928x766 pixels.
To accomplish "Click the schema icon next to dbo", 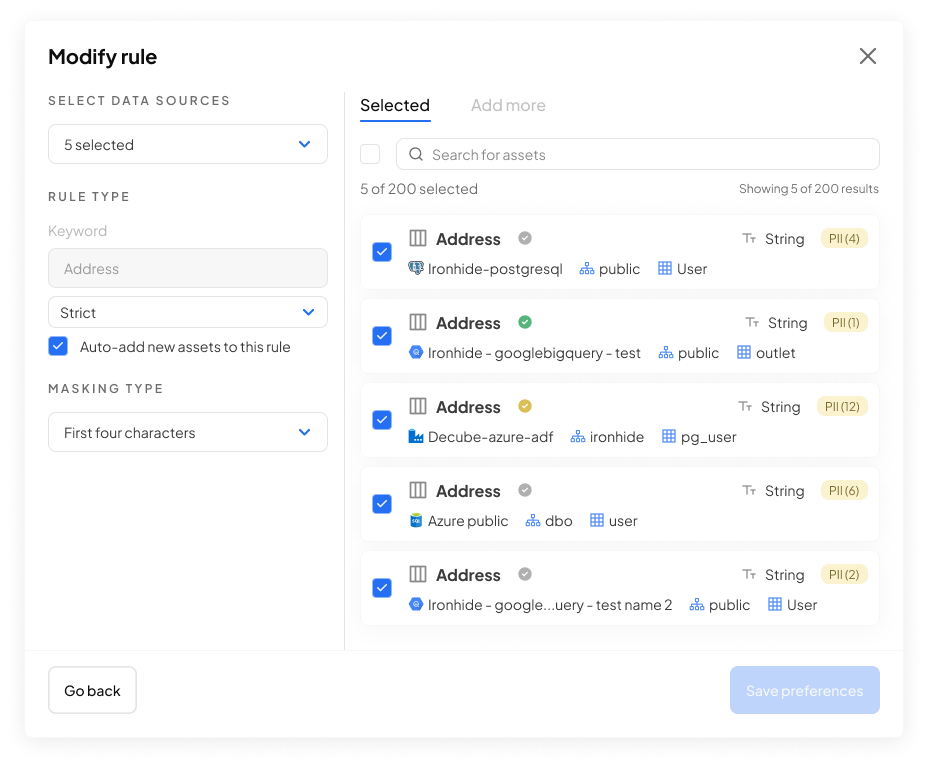I will point(532,521).
